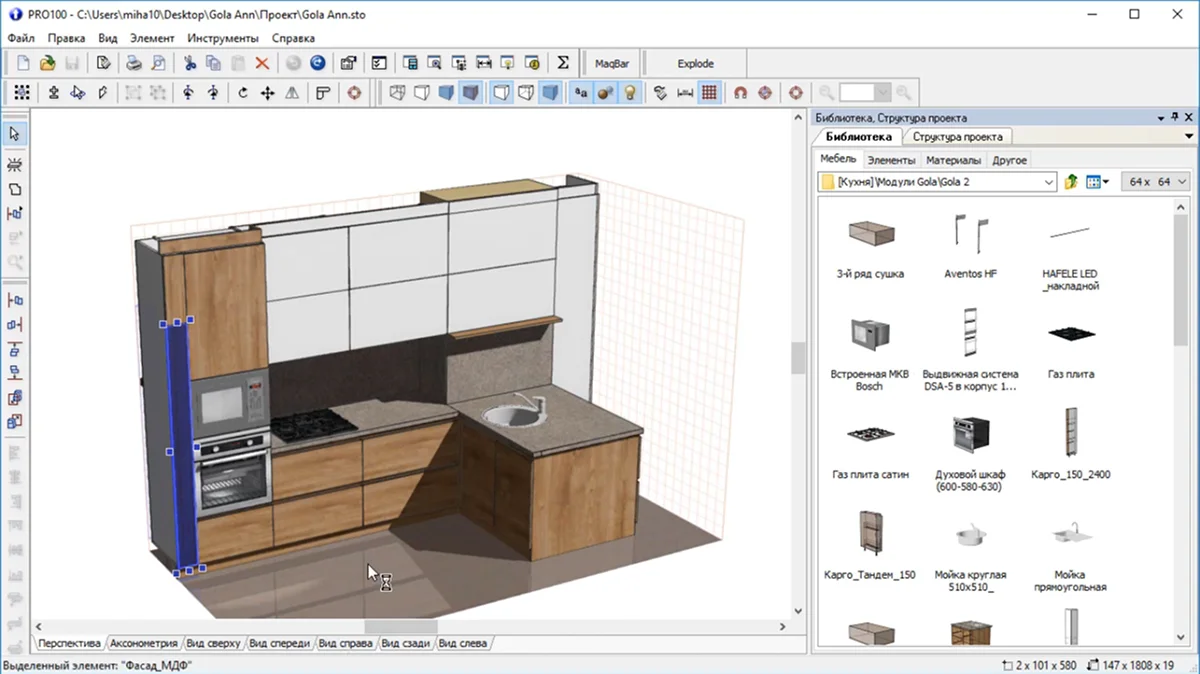
Task: Click the red magnet snap icon
Action: [740, 93]
